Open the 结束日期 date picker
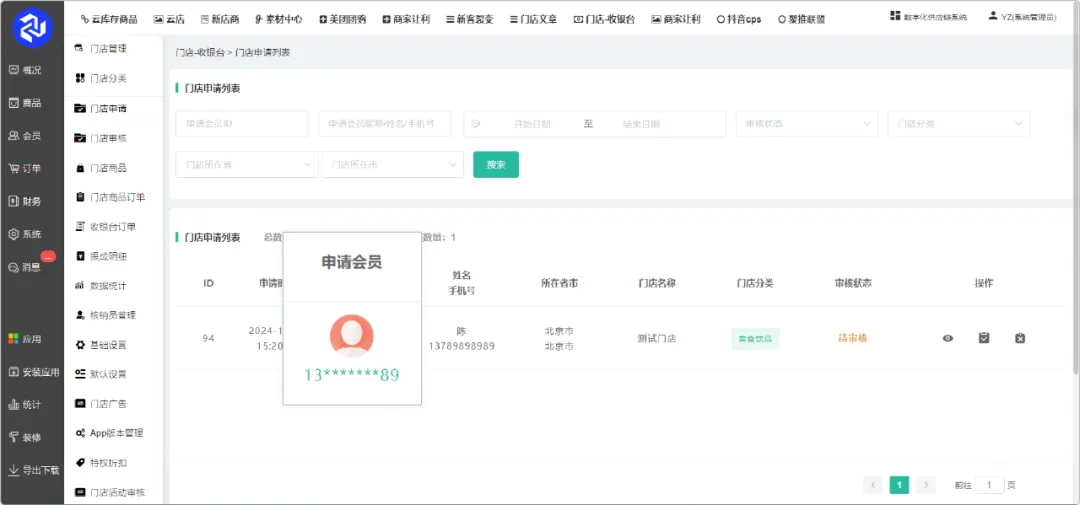Image resolution: width=1080 pixels, height=505 pixels. click(641, 124)
